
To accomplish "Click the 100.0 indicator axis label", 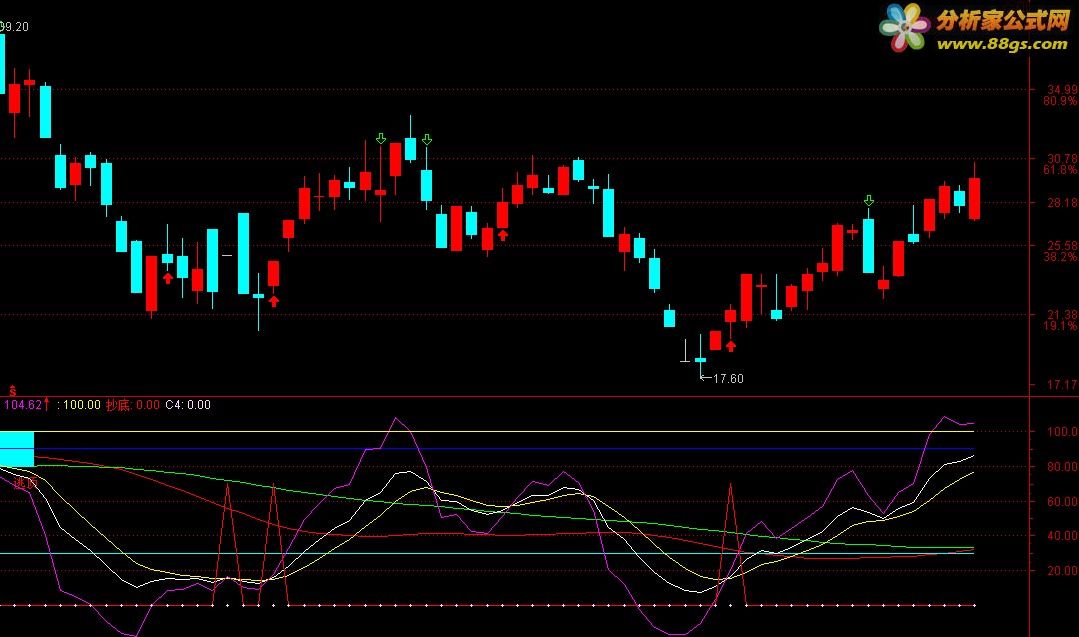I will [1062, 431].
